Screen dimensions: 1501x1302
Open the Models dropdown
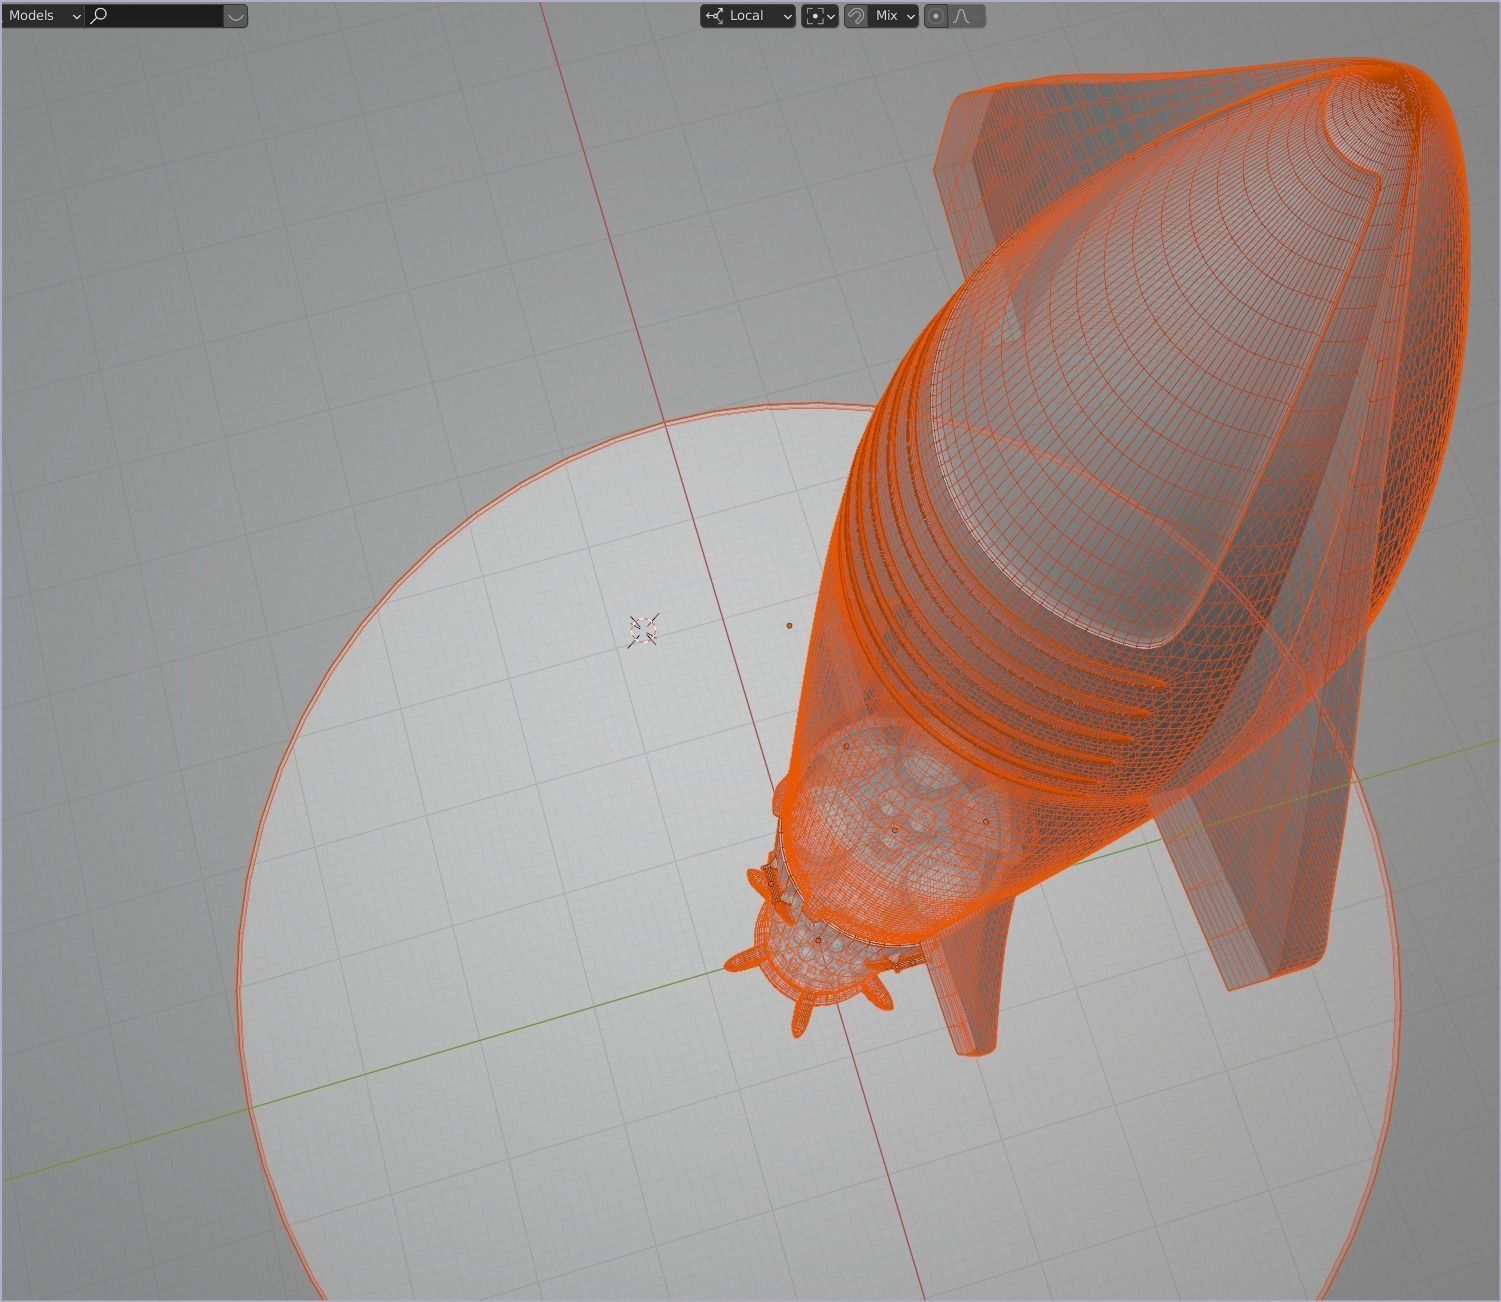click(x=43, y=16)
